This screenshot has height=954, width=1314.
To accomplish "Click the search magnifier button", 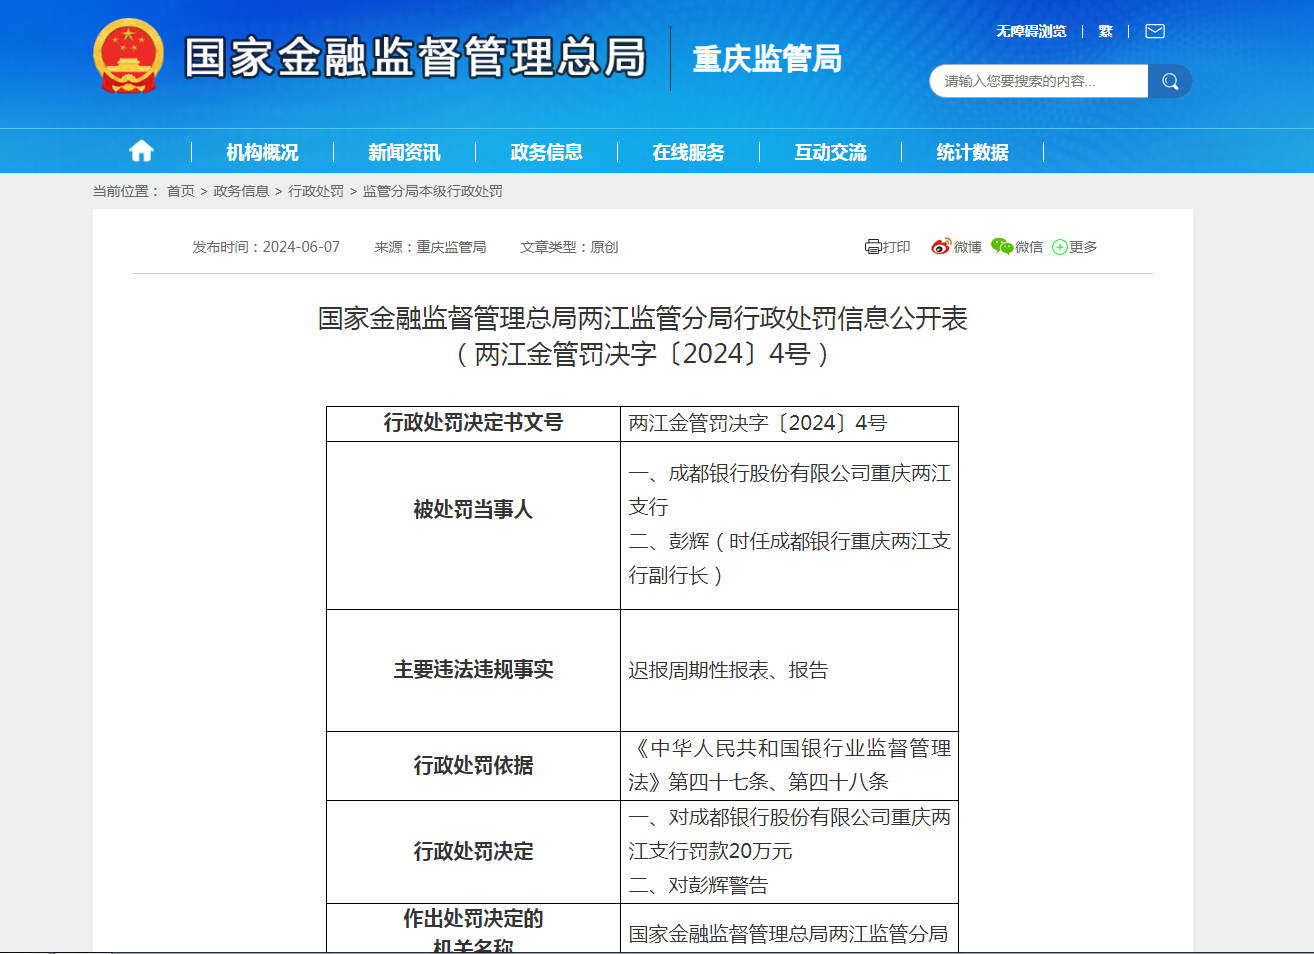I will point(1170,81).
